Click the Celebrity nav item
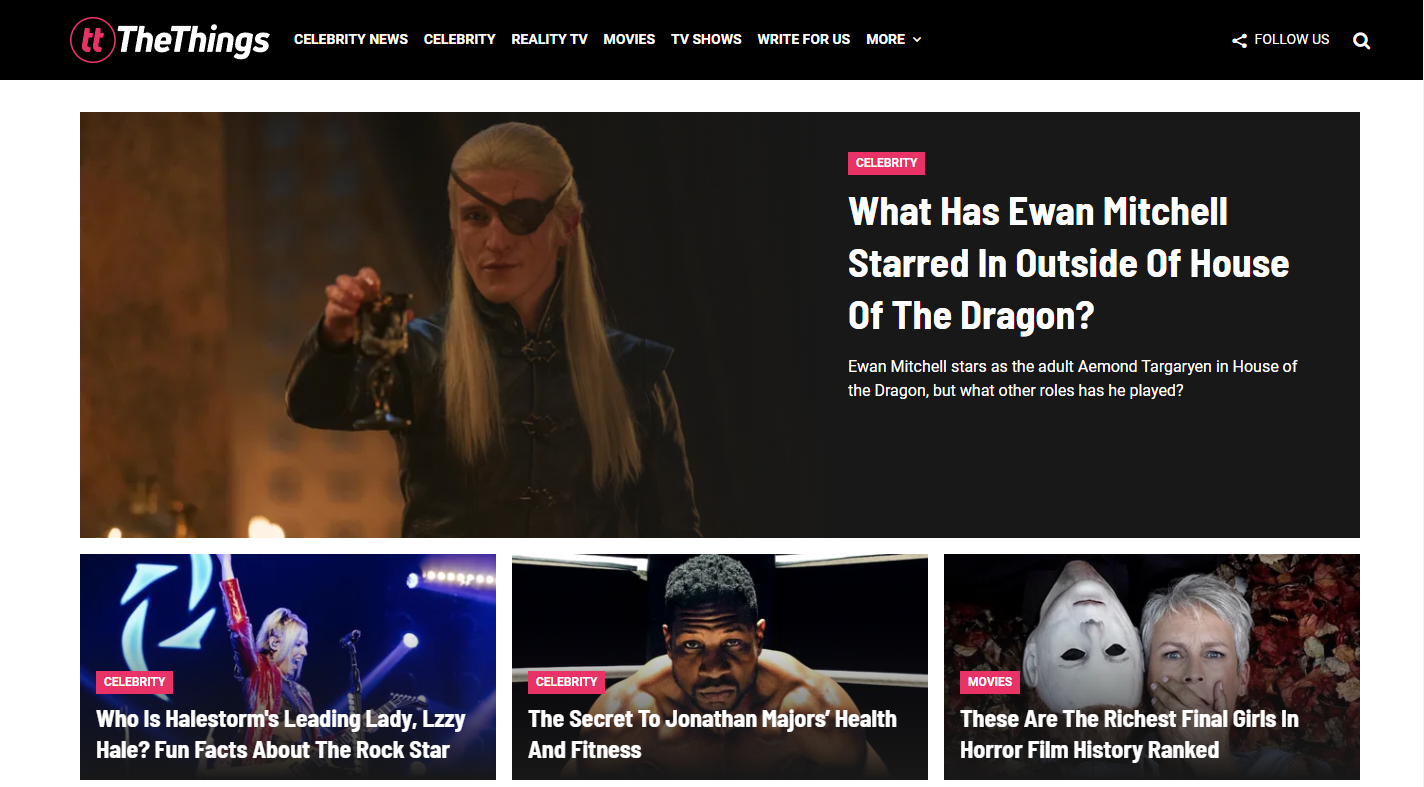Image resolution: width=1424 pixels, height=787 pixels. tap(459, 39)
